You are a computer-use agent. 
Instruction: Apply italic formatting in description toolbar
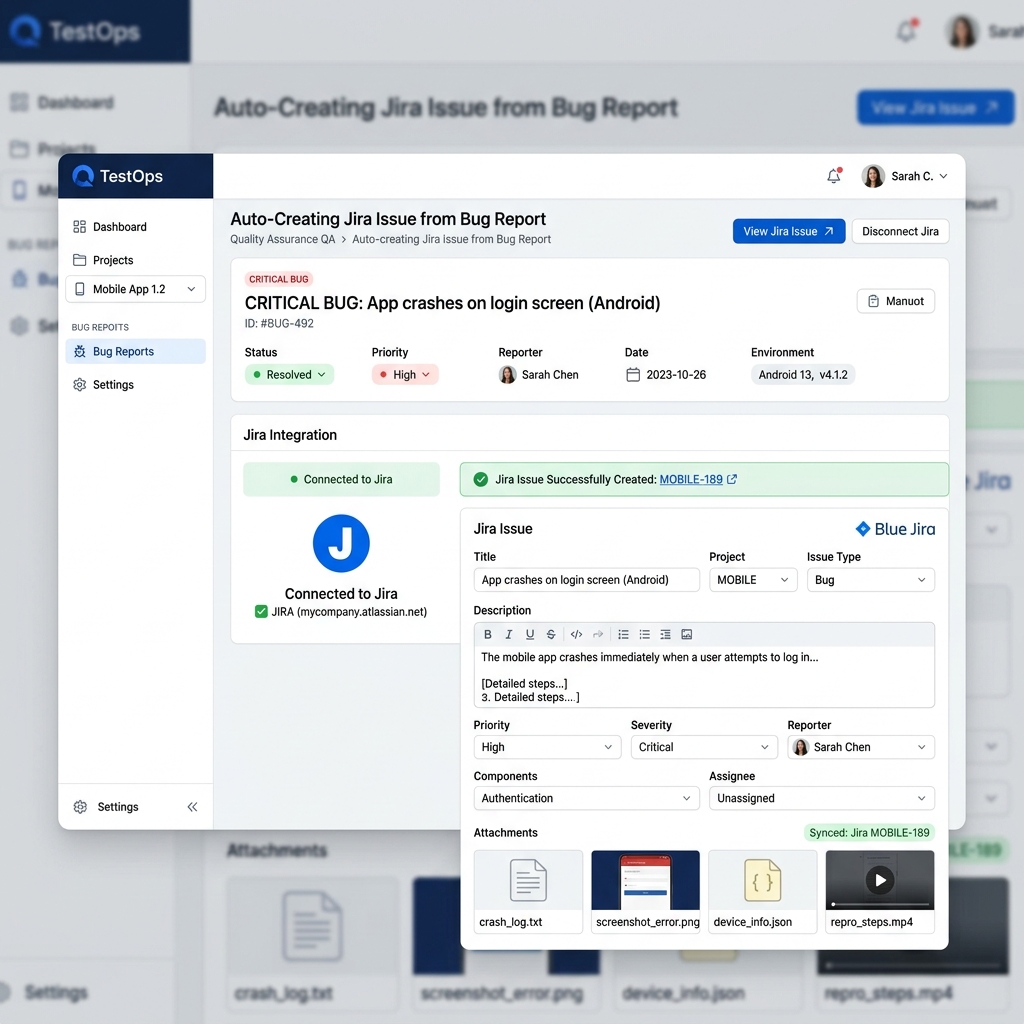pyautogui.click(x=509, y=634)
